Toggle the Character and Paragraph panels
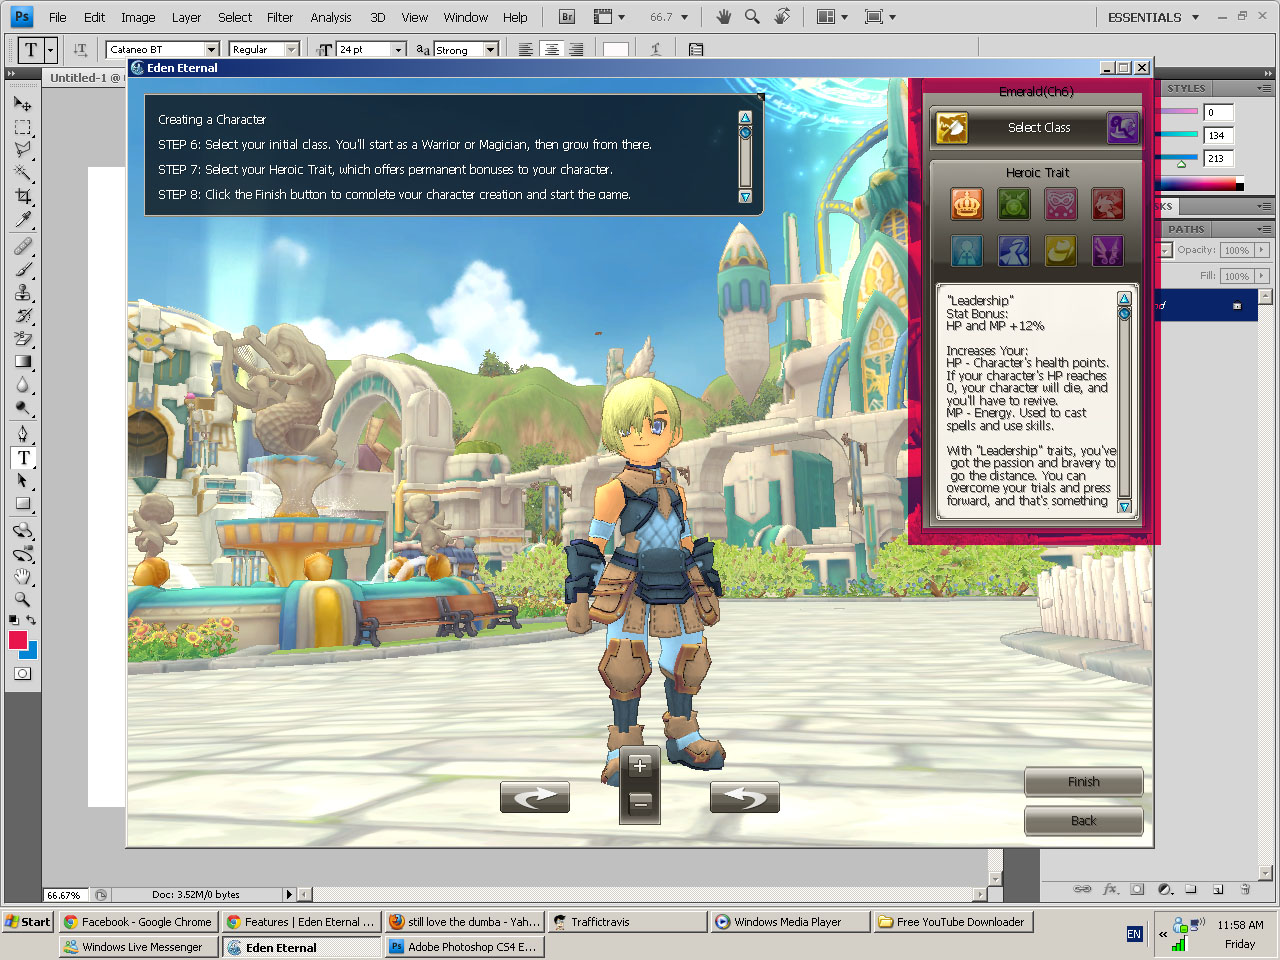The image size is (1280, 960). (x=696, y=49)
